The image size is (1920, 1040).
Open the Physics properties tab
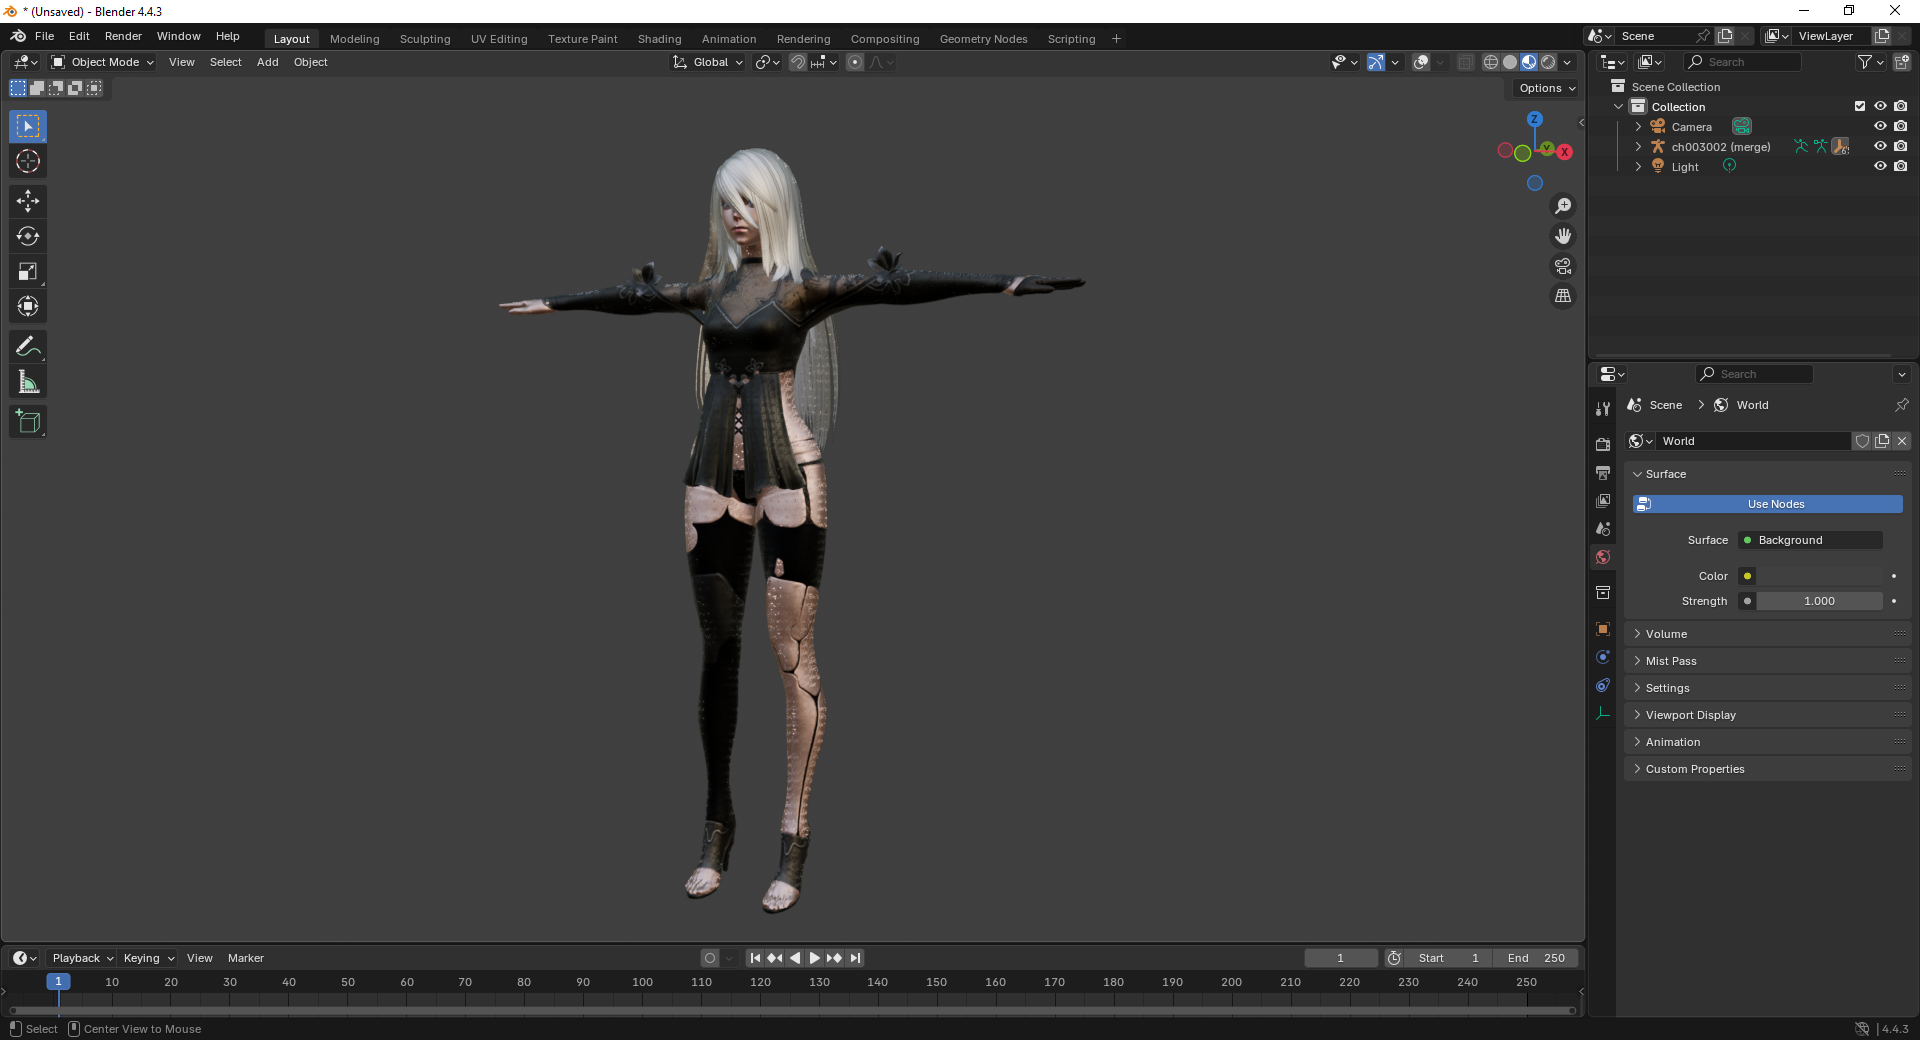pos(1603,657)
